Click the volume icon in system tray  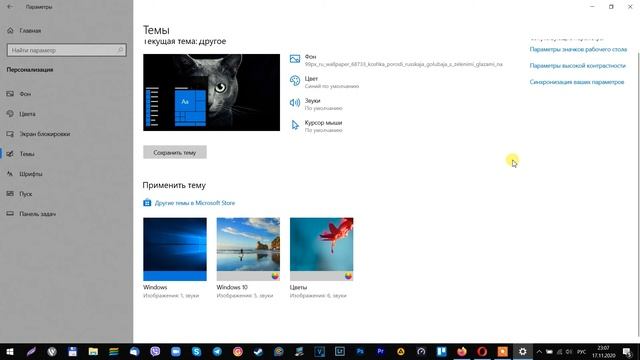click(569, 351)
